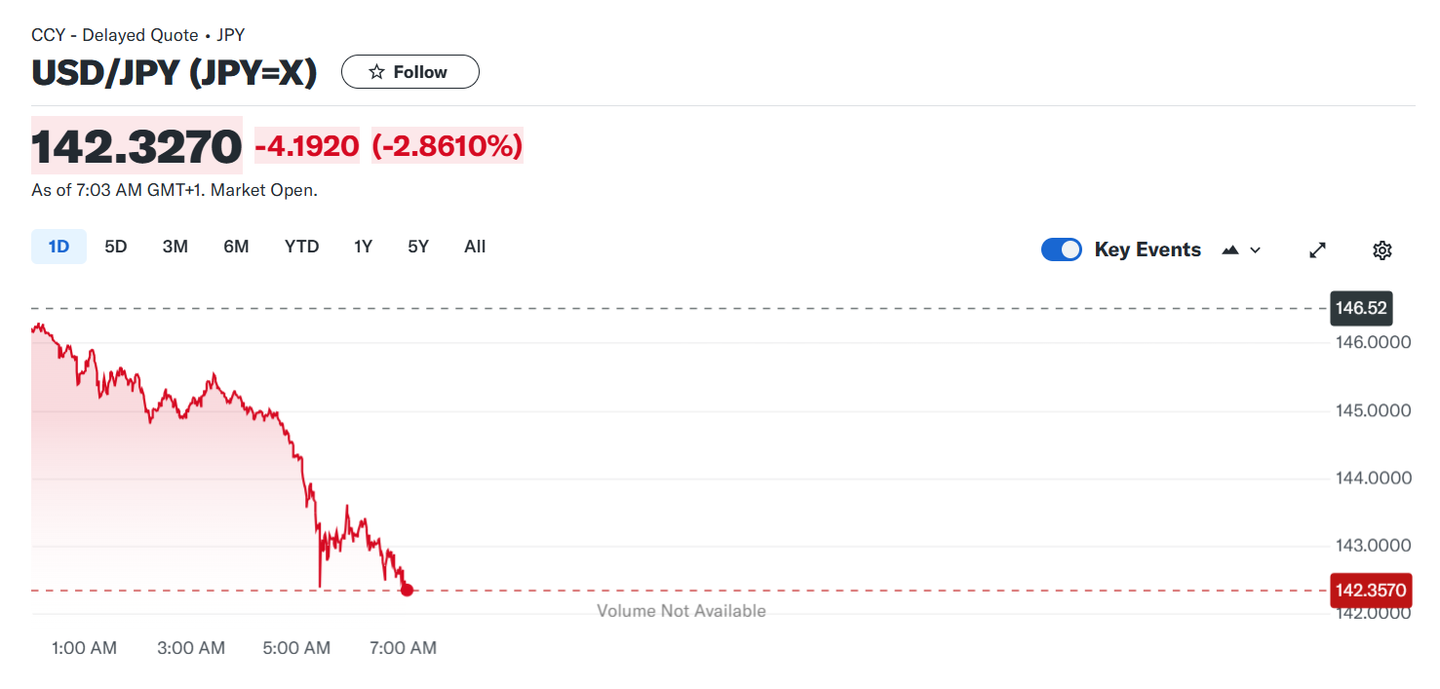Expand chart to full screen
The width and height of the screenshot is (1440, 689).
click(1318, 250)
